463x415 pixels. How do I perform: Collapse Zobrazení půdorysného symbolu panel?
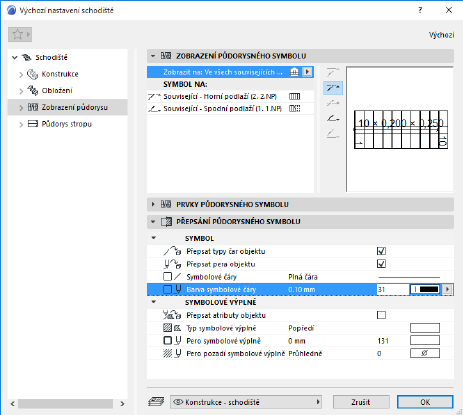pyautogui.click(x=153, y=56)
